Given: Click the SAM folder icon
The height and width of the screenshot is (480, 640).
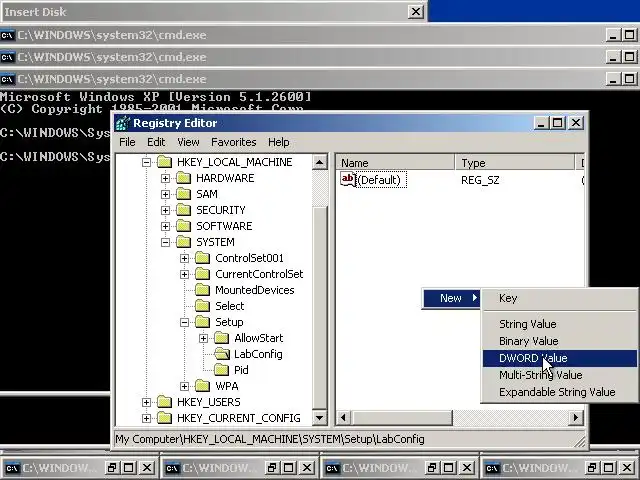Looking at the screenshot, I should coord(184,194).
